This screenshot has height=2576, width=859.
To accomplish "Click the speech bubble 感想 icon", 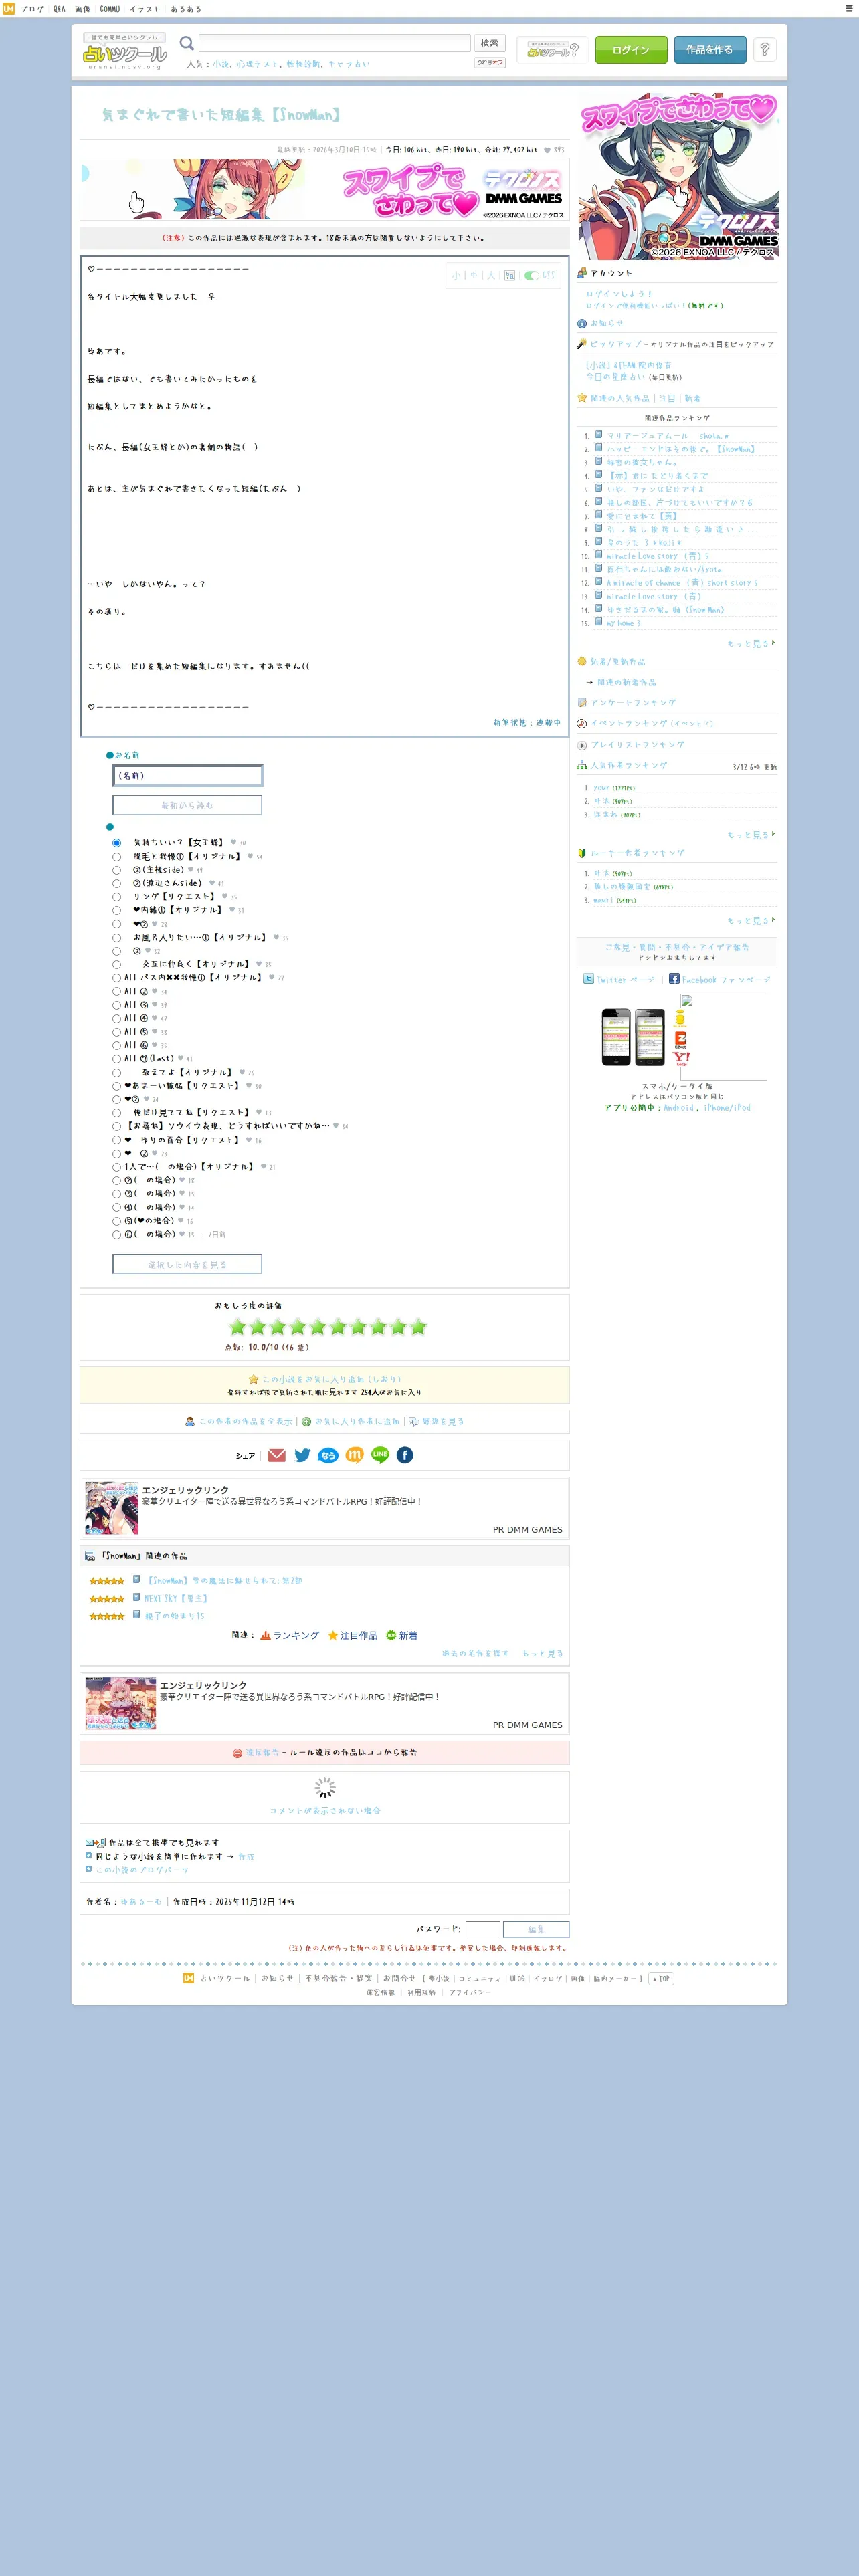I will pyautogui.click(x=414, y=1421).
